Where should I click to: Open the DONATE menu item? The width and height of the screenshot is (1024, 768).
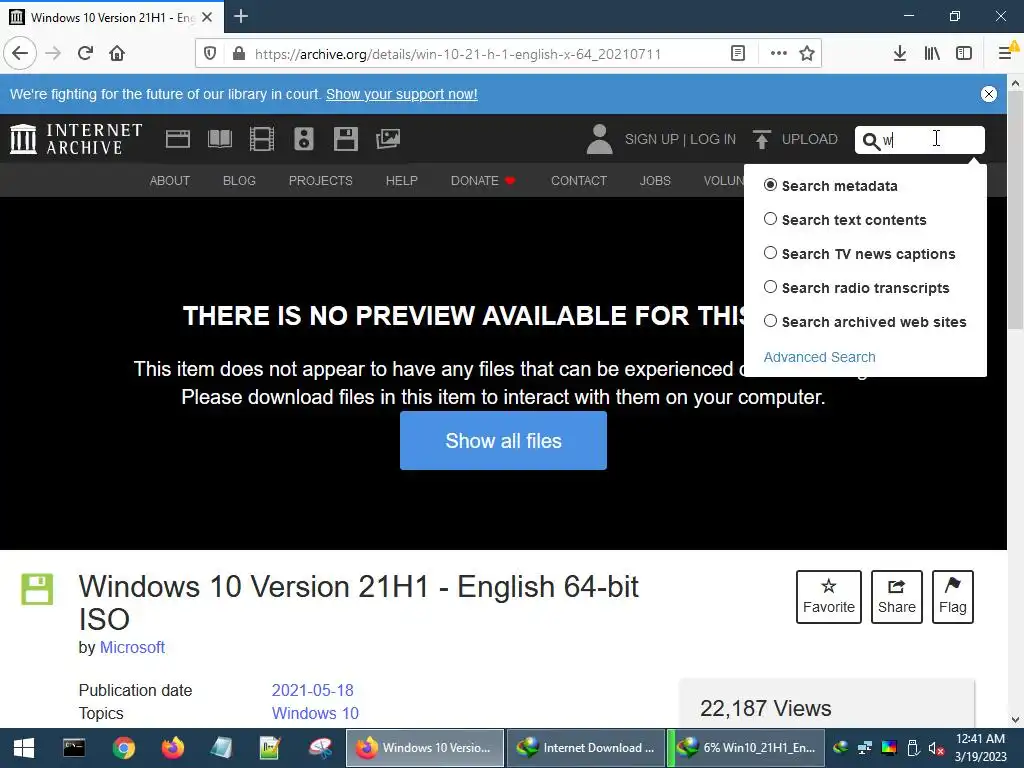483,181
